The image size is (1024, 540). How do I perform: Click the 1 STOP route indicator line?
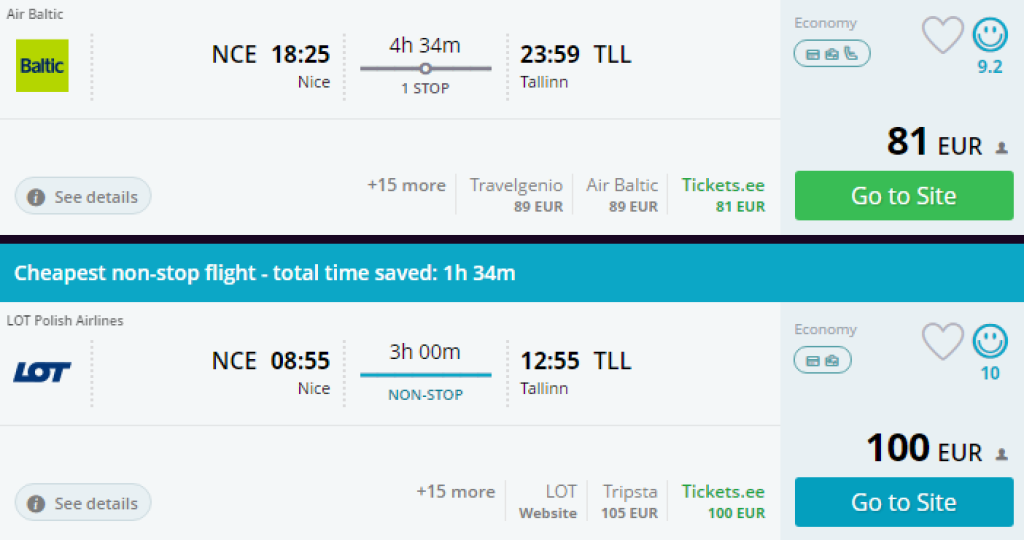point(425,69)
